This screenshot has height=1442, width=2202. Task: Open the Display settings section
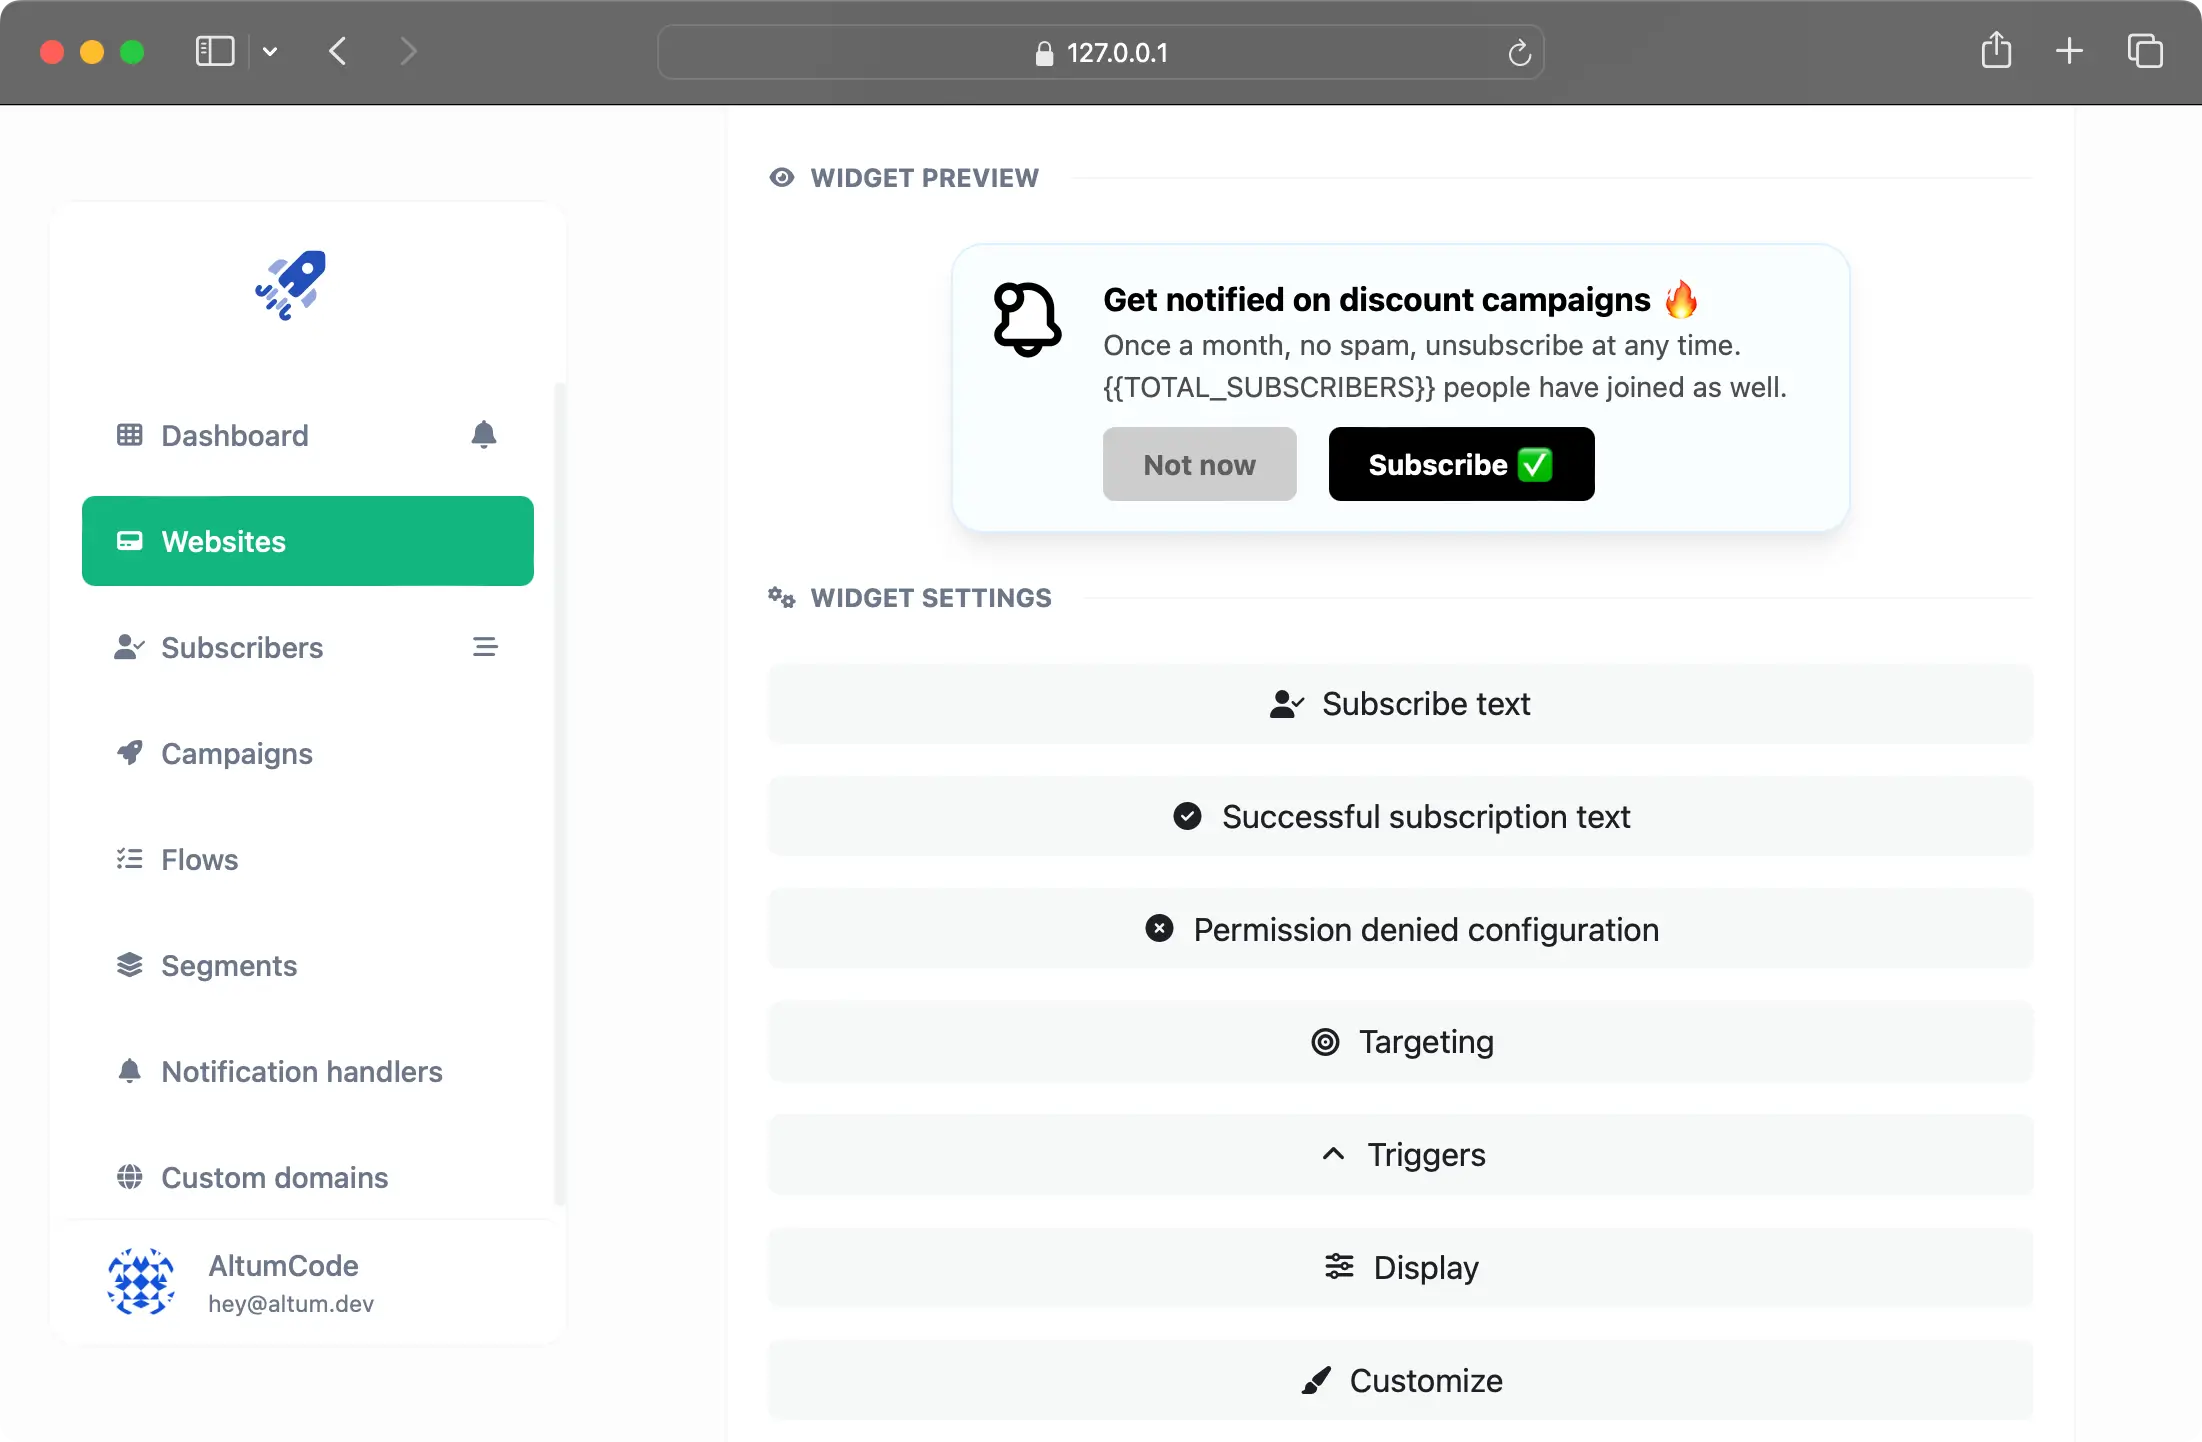1400,1268
